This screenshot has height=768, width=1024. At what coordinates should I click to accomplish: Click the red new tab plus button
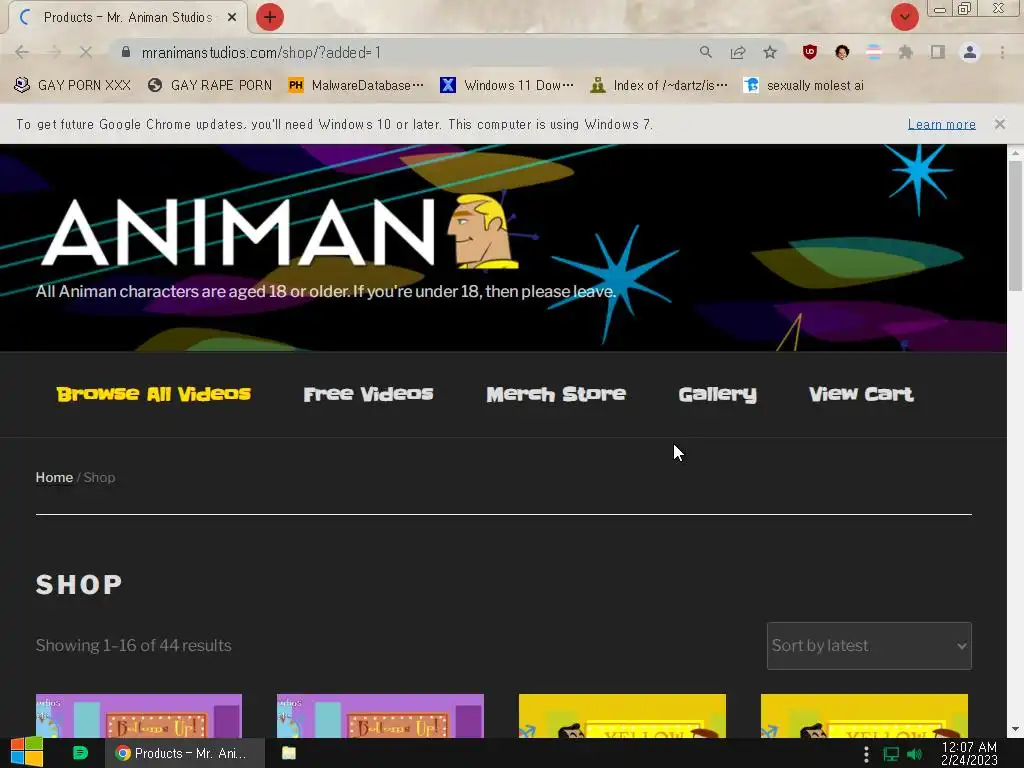click(270, 17)
